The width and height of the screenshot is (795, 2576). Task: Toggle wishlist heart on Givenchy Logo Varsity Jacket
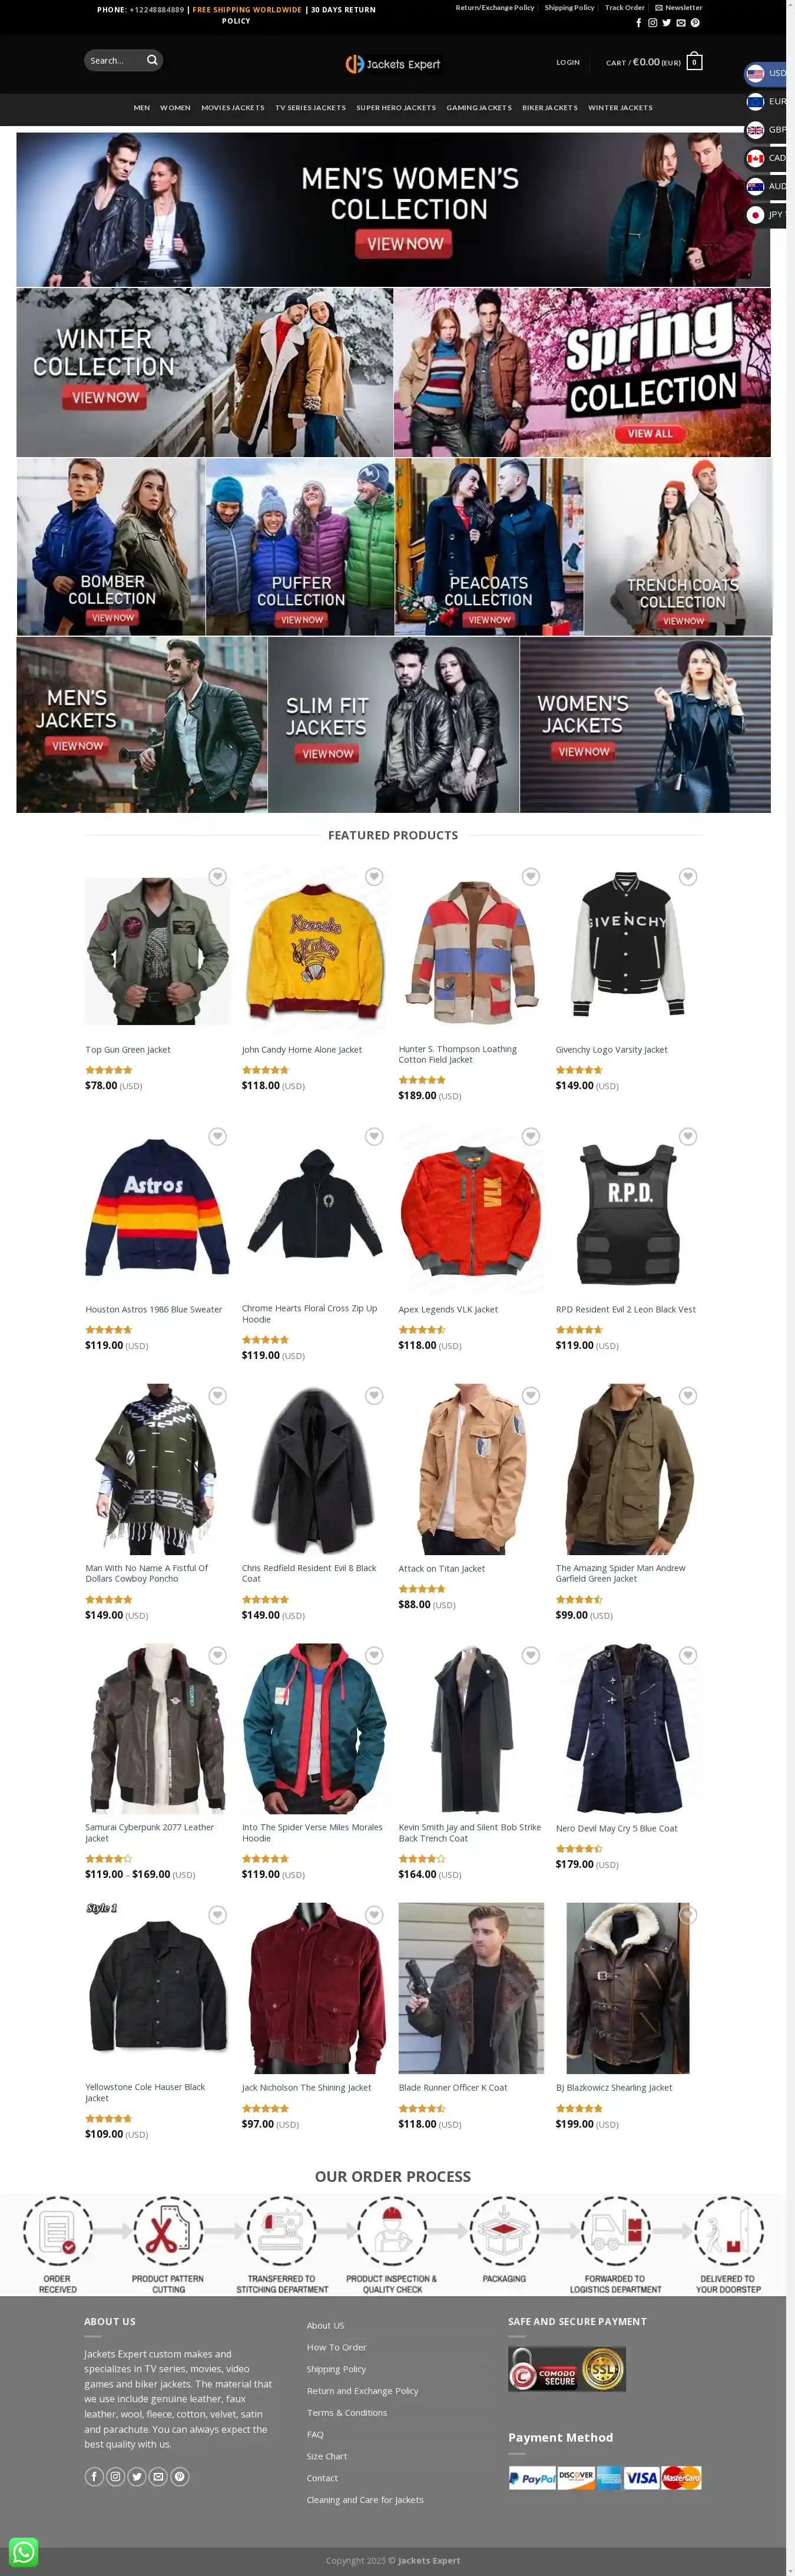point(688,877)
